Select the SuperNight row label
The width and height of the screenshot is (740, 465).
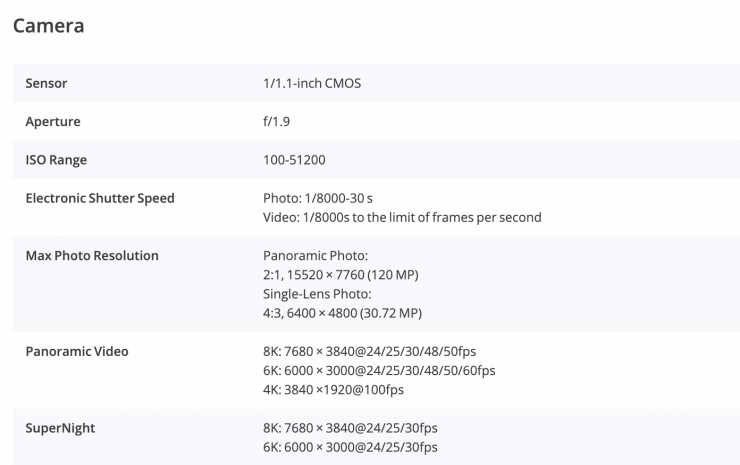(x=59, y=428)
